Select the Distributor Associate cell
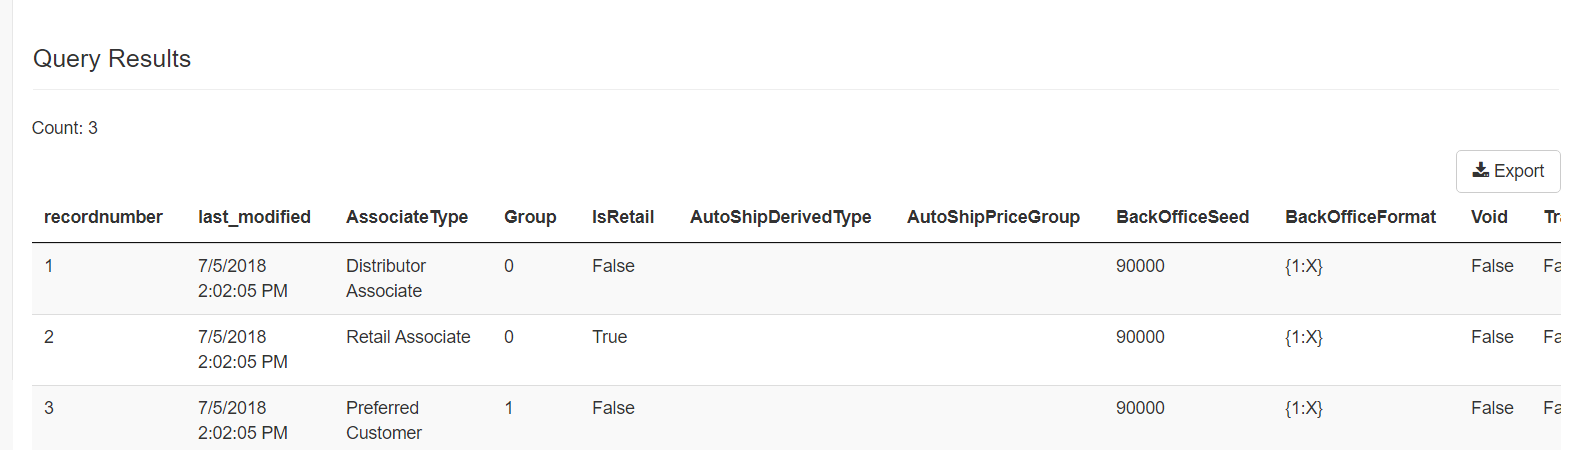The image size is (1569, 450). [386, 278]
